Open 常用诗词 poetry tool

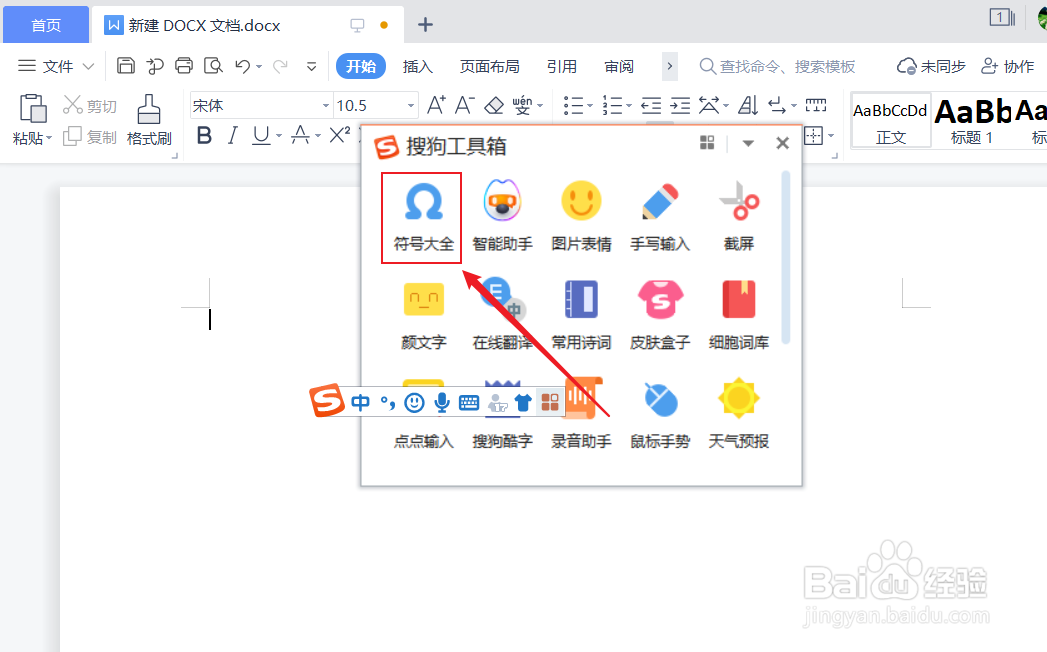click(x=581, y=315)
